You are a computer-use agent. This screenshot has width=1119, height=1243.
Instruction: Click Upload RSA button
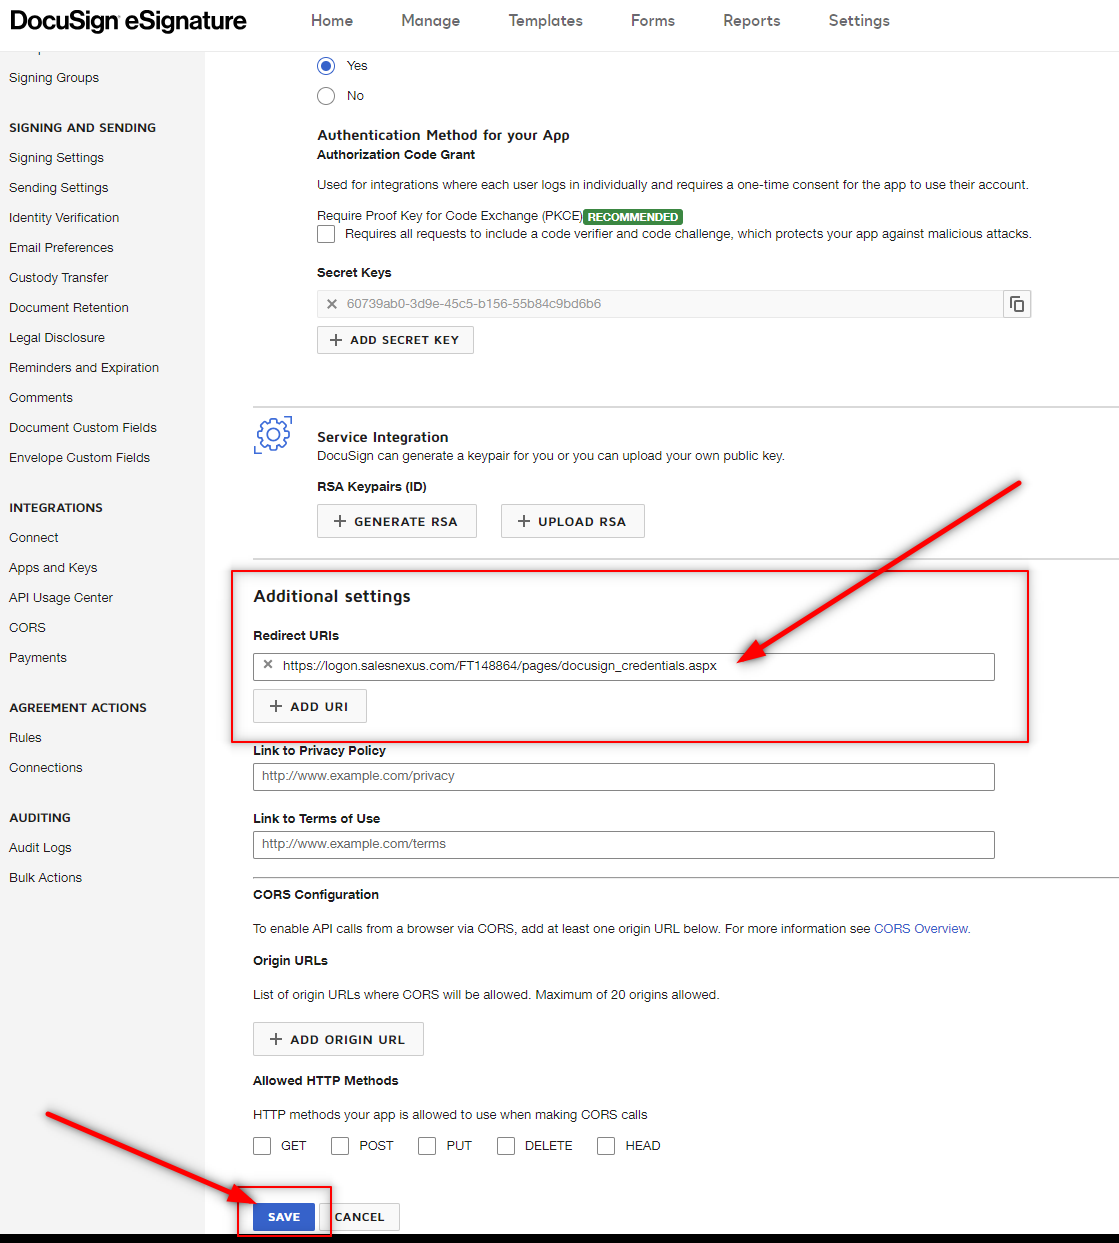click(573, 521)
